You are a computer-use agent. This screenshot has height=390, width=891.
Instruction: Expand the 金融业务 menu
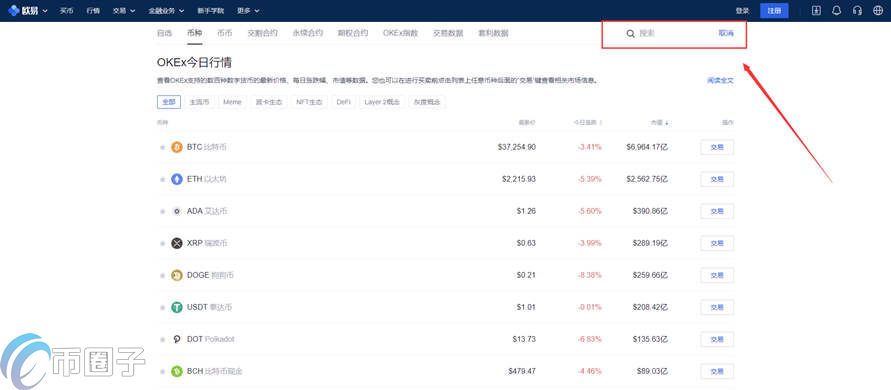[165, 11]
